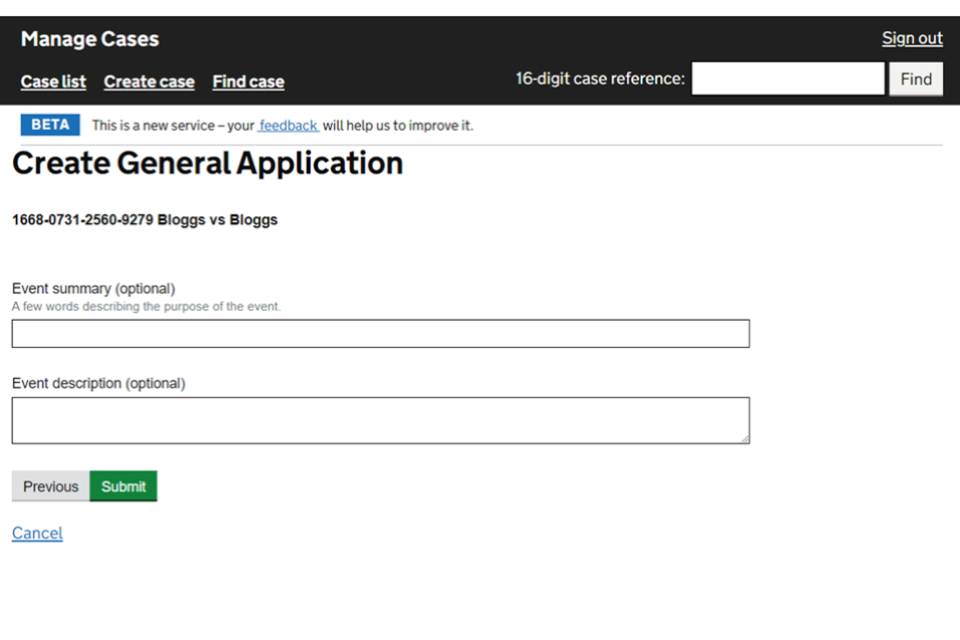Viewport: 960px width, 640px height.
Task: Click the Event description resize handle
Action: pos(744,438)
